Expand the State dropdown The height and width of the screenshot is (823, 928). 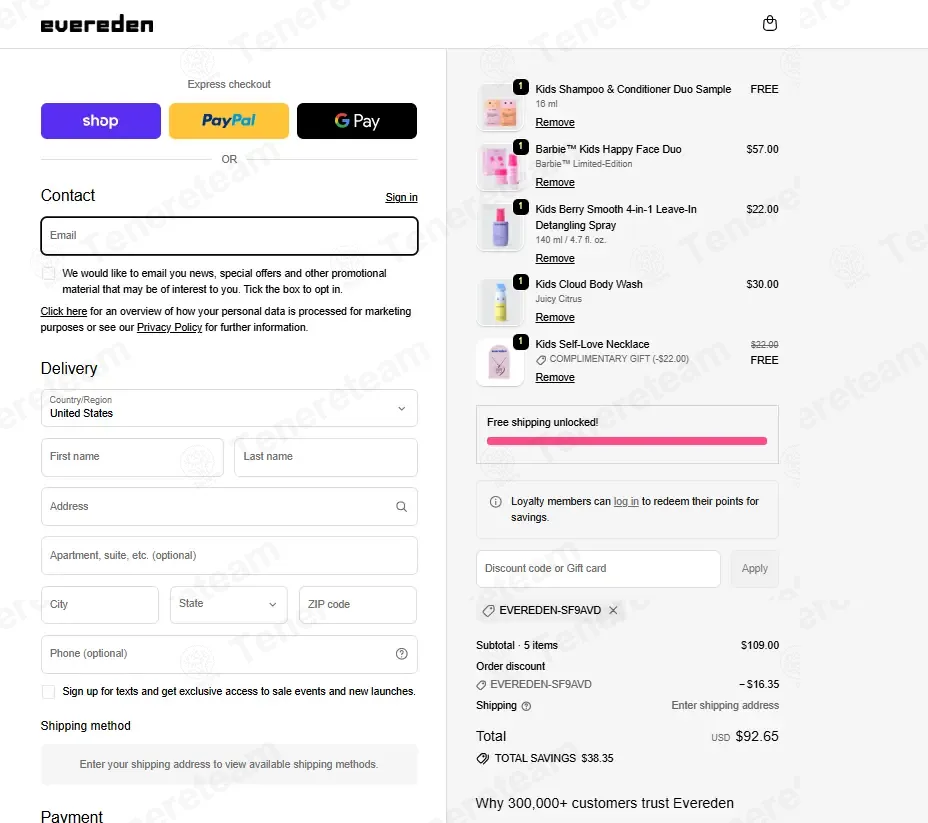228,604
